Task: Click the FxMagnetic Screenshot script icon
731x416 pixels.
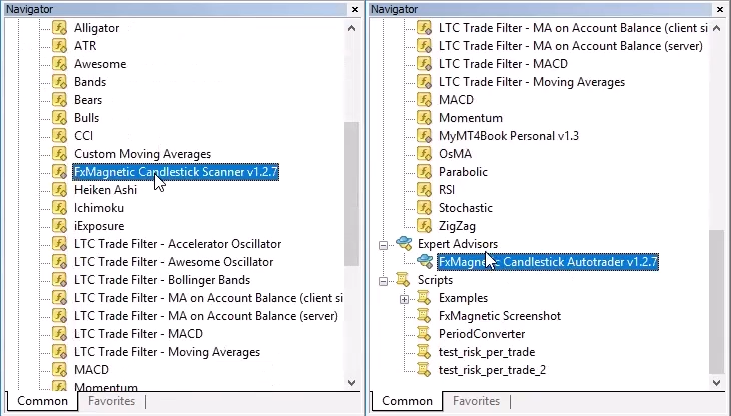Action: (424, 316)
